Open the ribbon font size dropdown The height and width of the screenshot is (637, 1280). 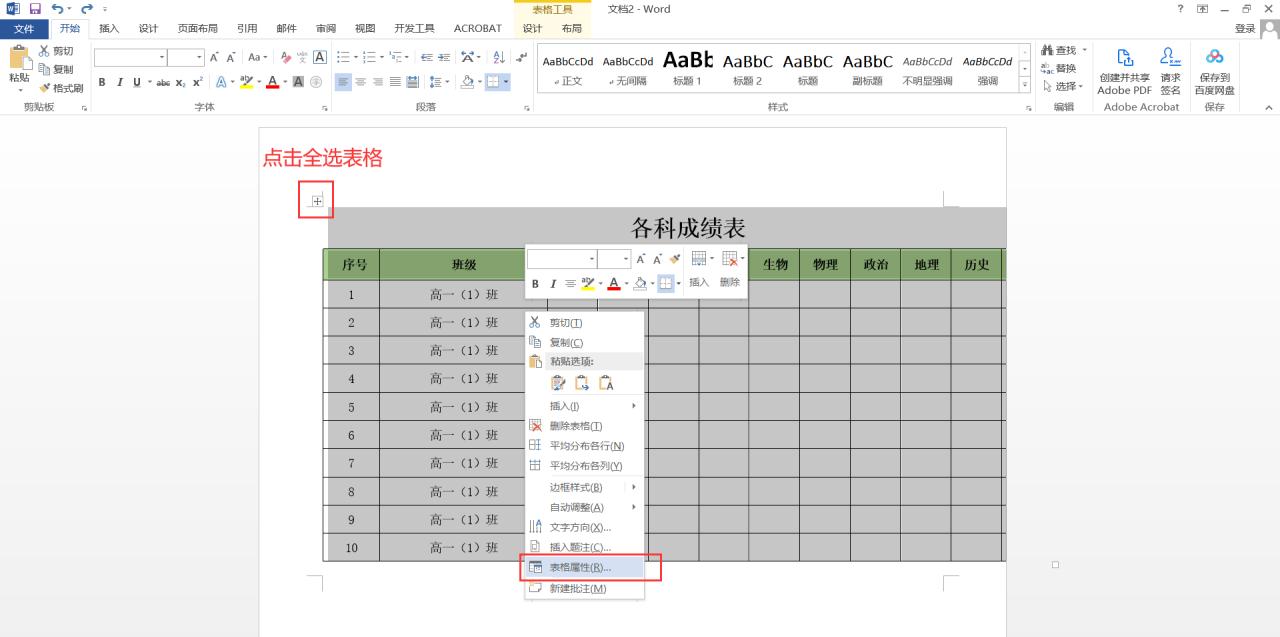pyautogui.click(x=199, y=57)
